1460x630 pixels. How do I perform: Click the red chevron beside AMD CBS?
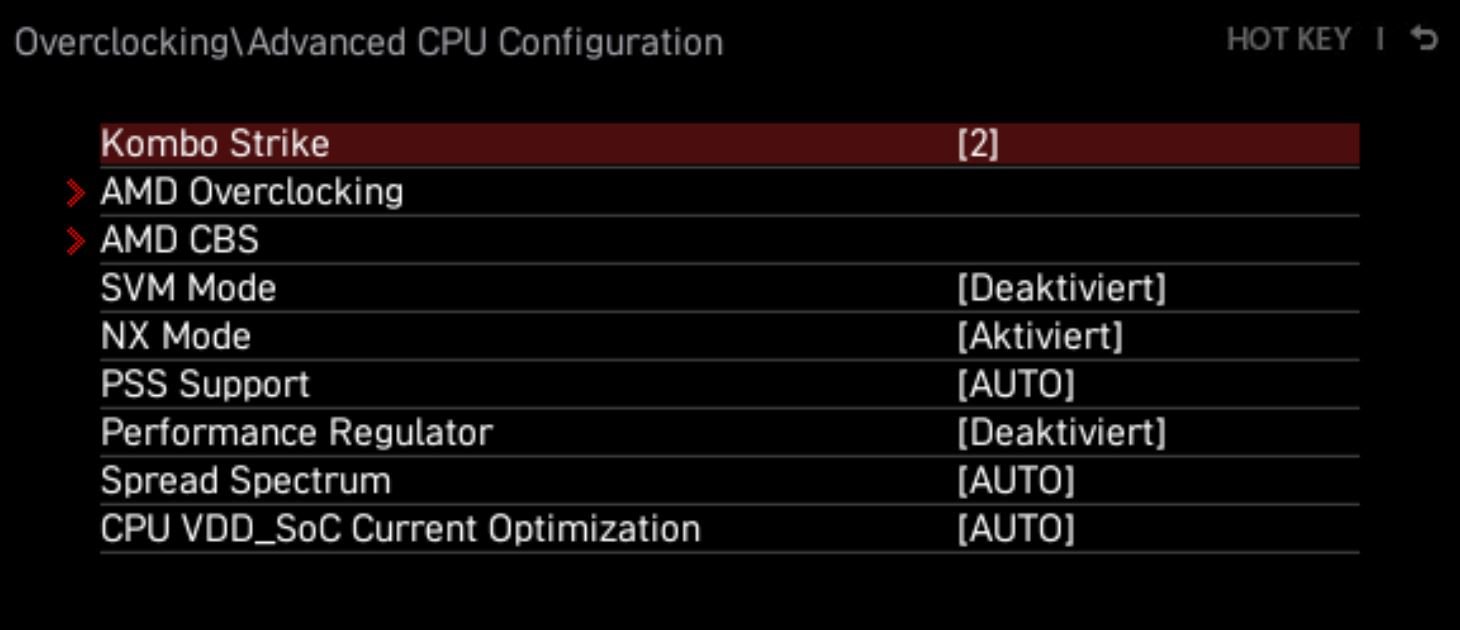pyautogui.click(x=76, y=240)
